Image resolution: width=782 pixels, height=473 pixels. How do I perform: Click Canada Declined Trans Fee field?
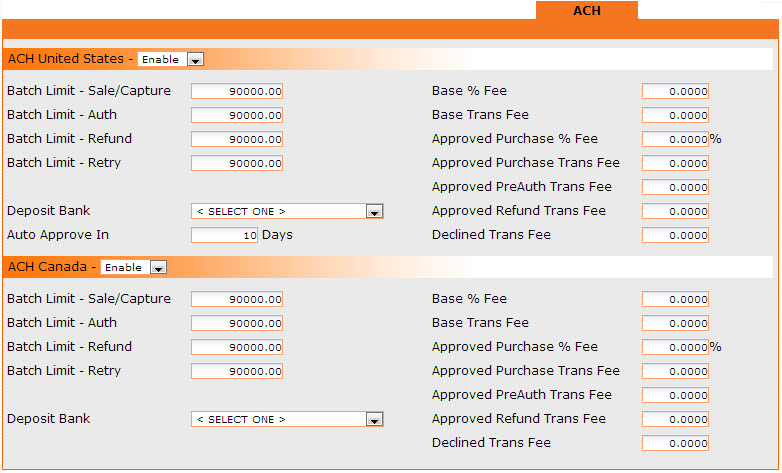coord(675,444)
